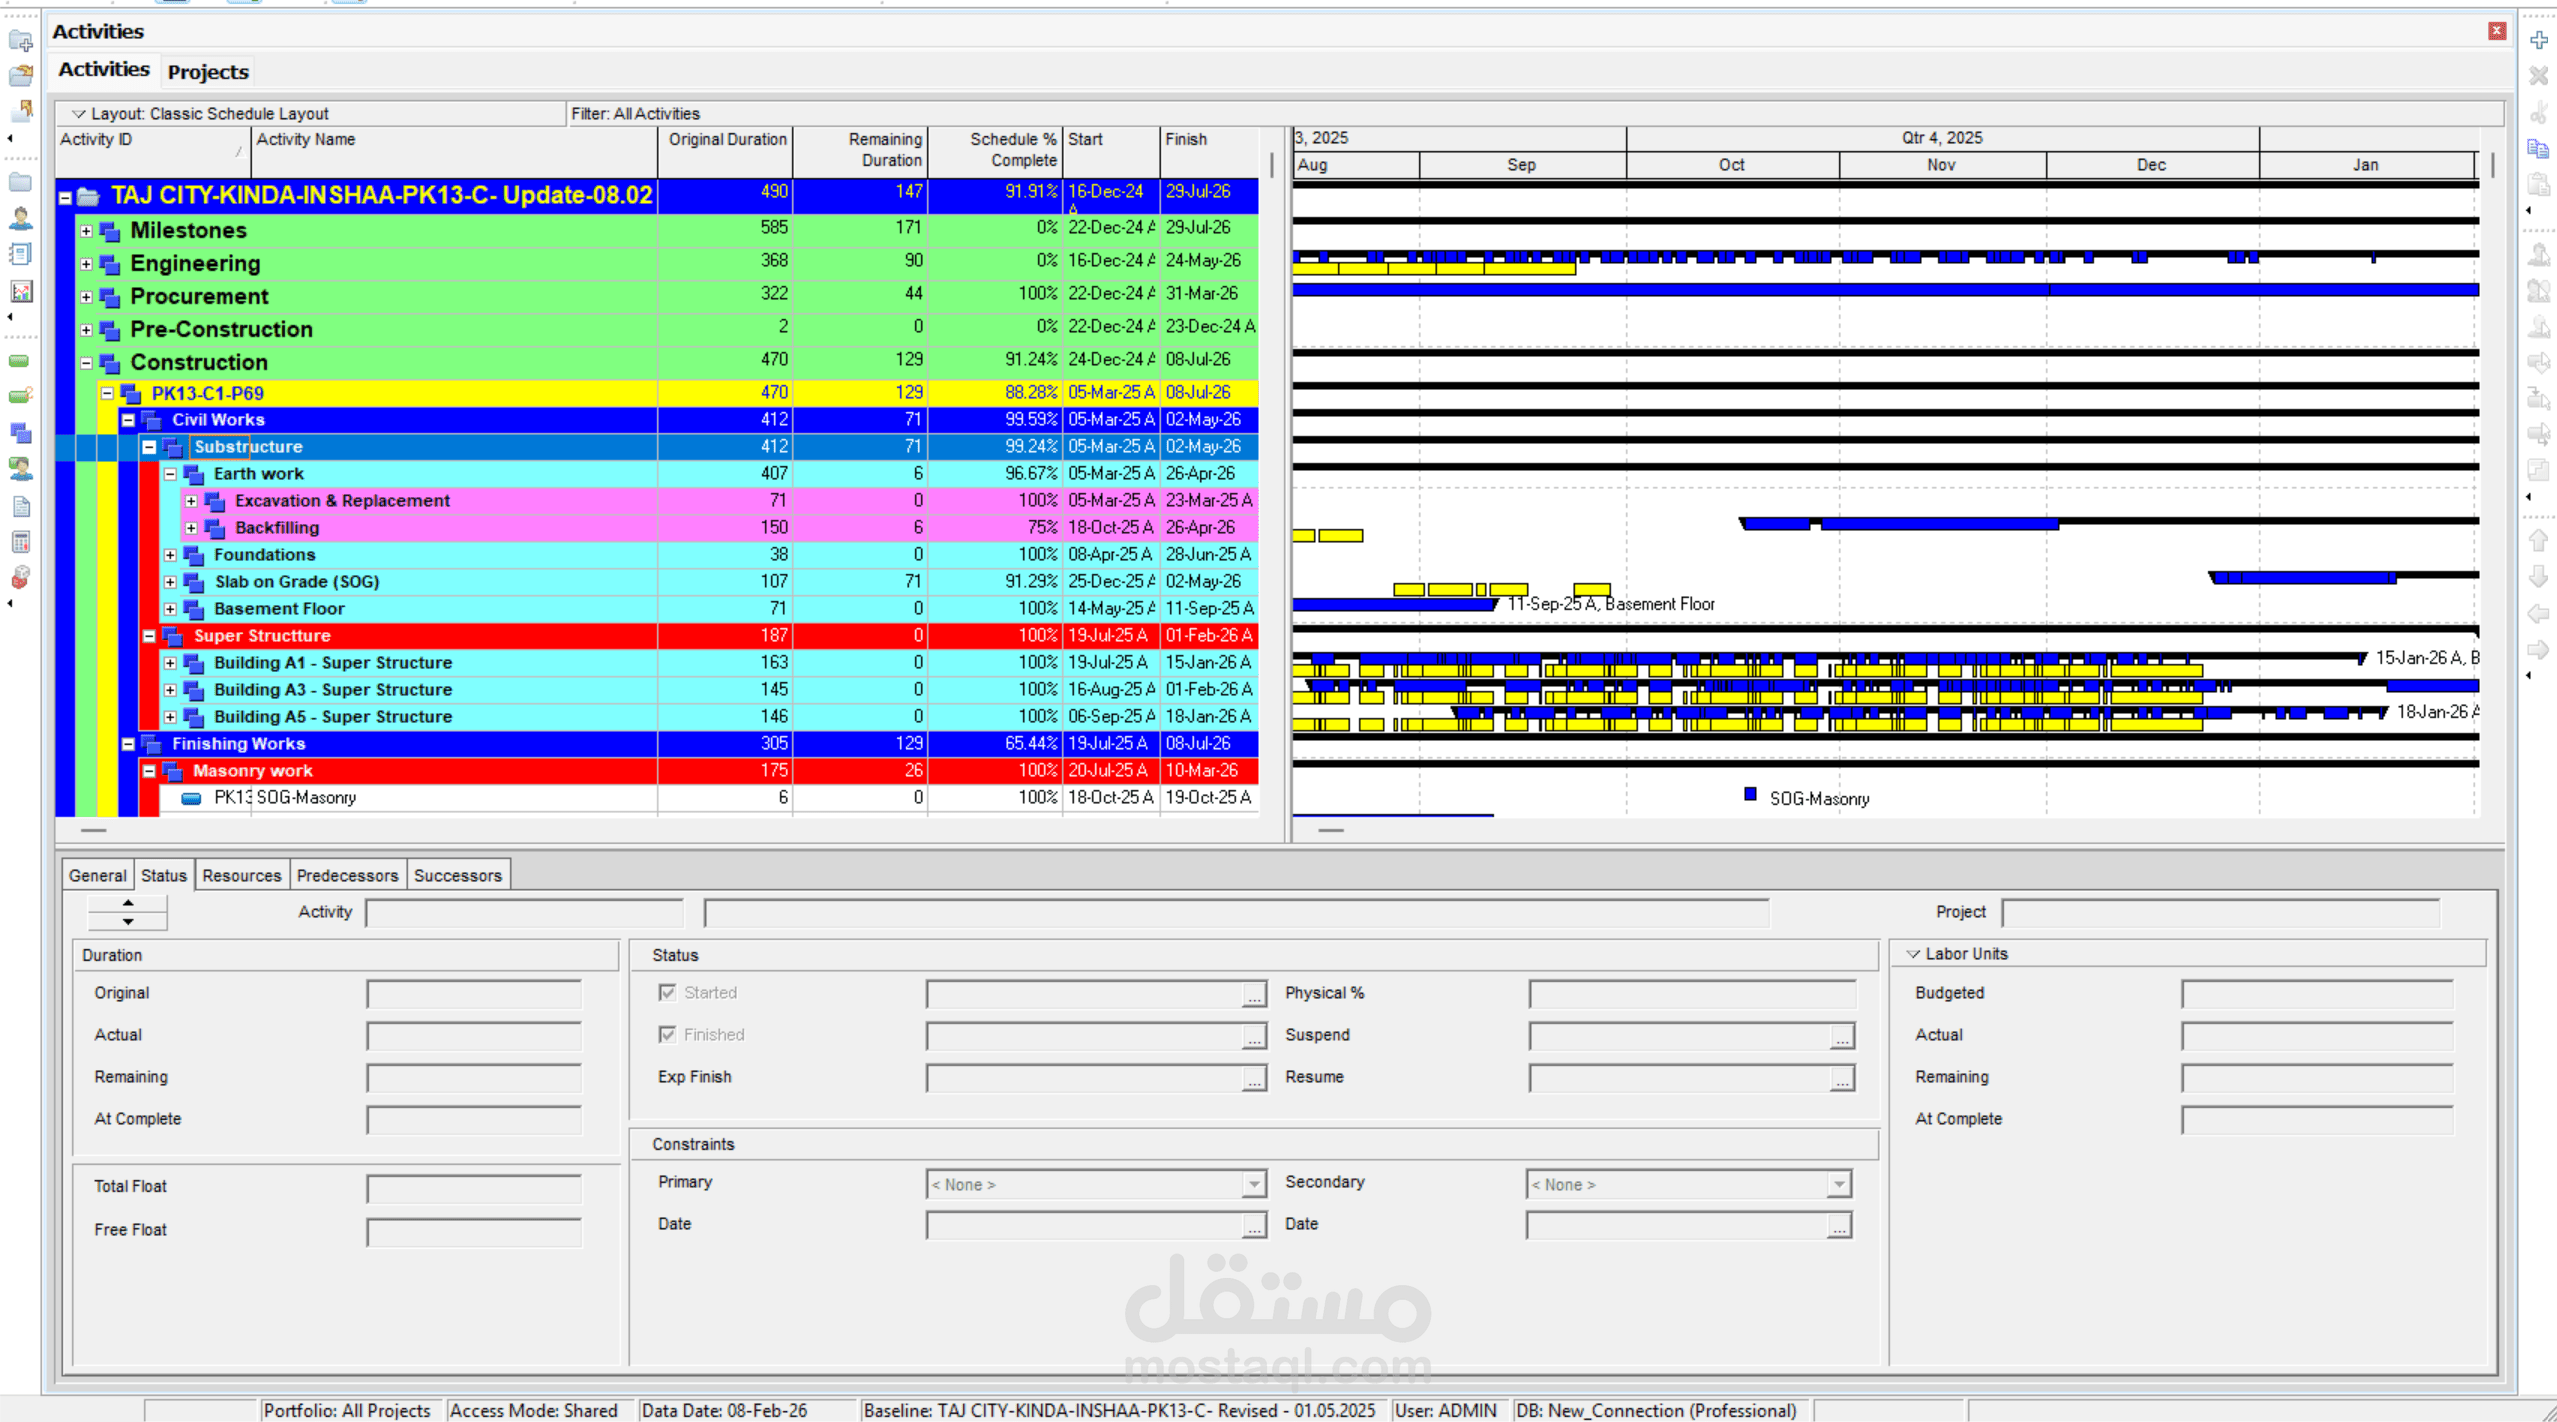Screen dimensions: 2557x1422
Task: Click the Move Down arrow icon
Action: 2539,577
